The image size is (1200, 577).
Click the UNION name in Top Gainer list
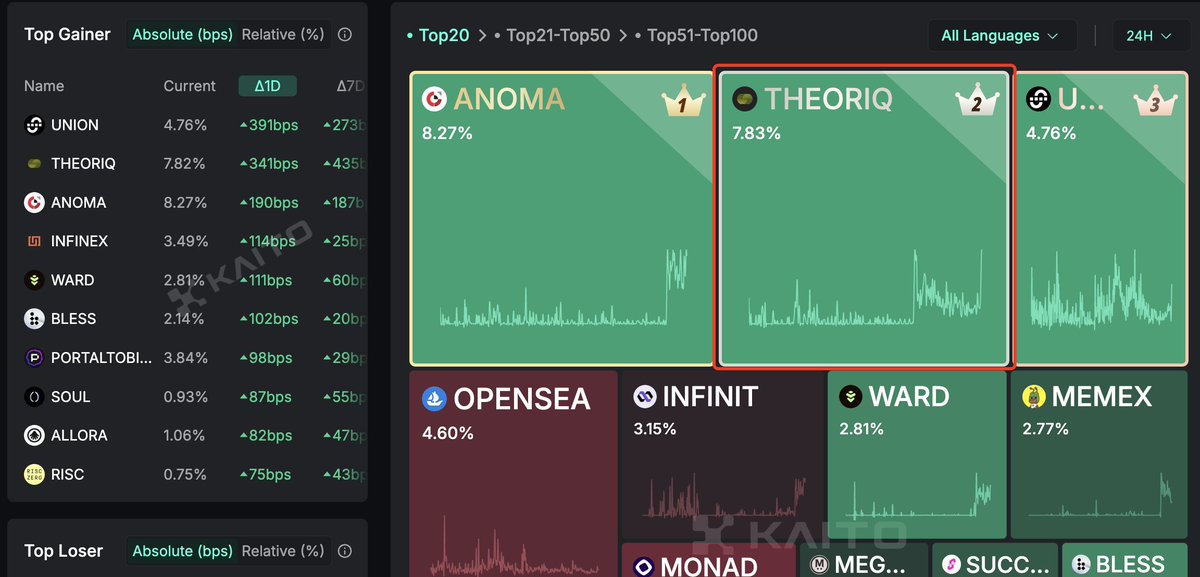(x=75, y=125)
